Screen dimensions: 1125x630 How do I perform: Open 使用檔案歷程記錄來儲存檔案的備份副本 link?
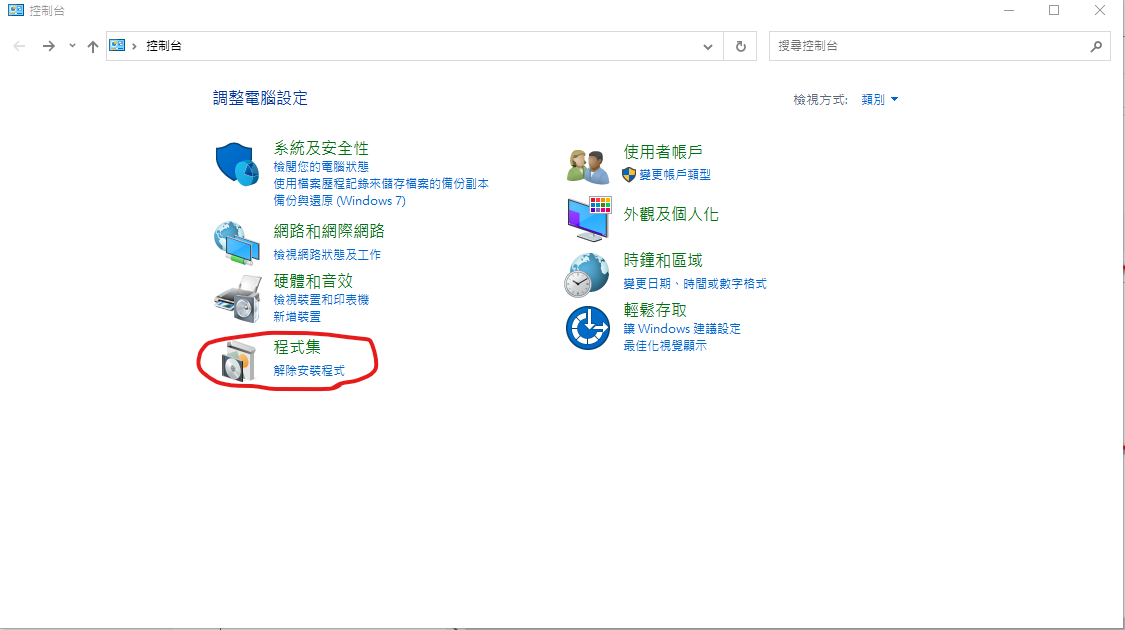(381, 184)
